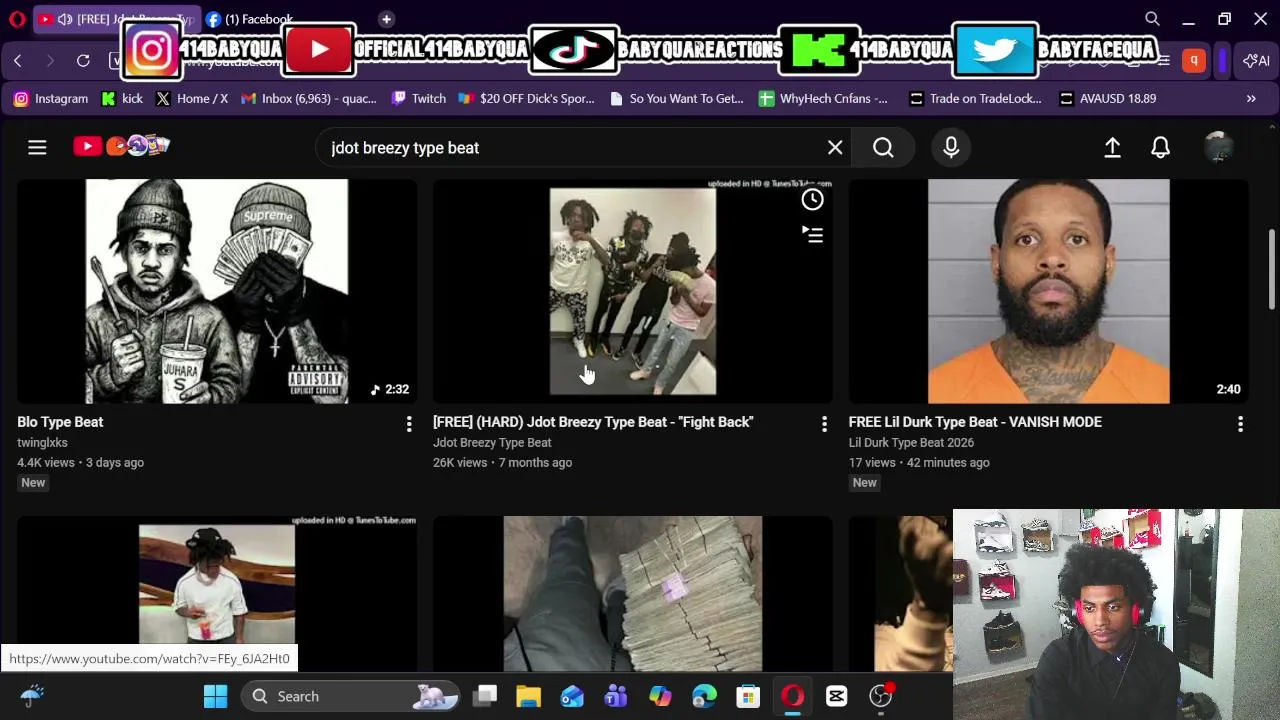The image size is (1280, 720).
Task: Click the New badge under Blo Type Beat
Action: pyautogui.click(x=33, y=483)
